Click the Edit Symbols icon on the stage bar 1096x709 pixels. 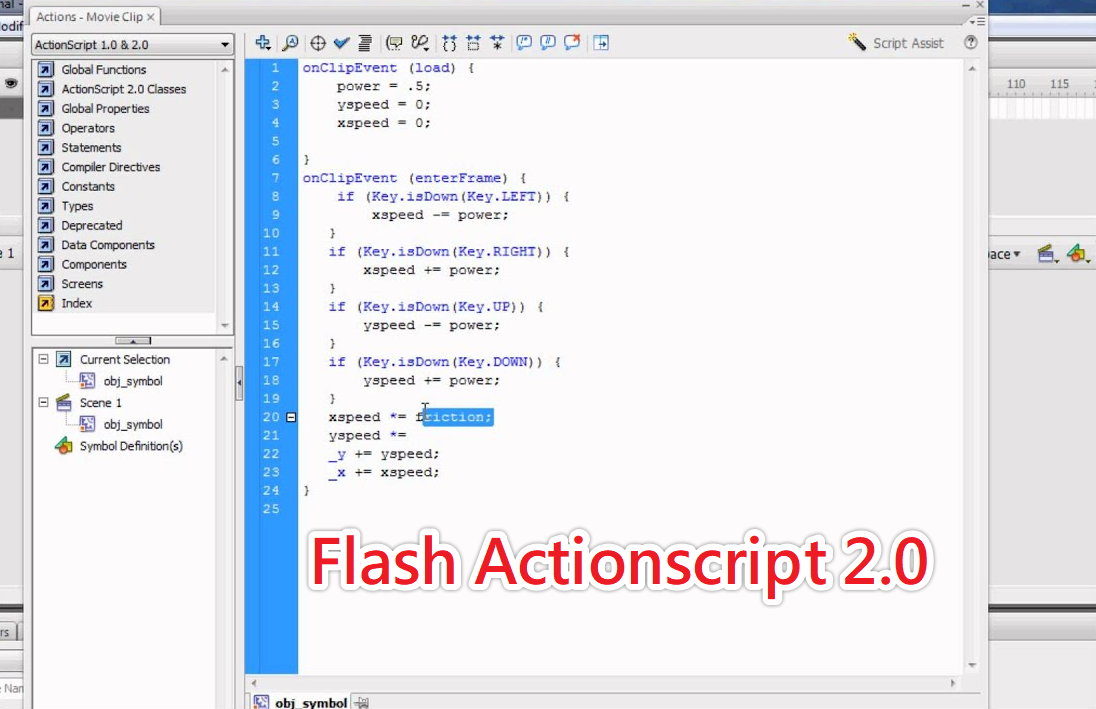(x=1076, y=254)
